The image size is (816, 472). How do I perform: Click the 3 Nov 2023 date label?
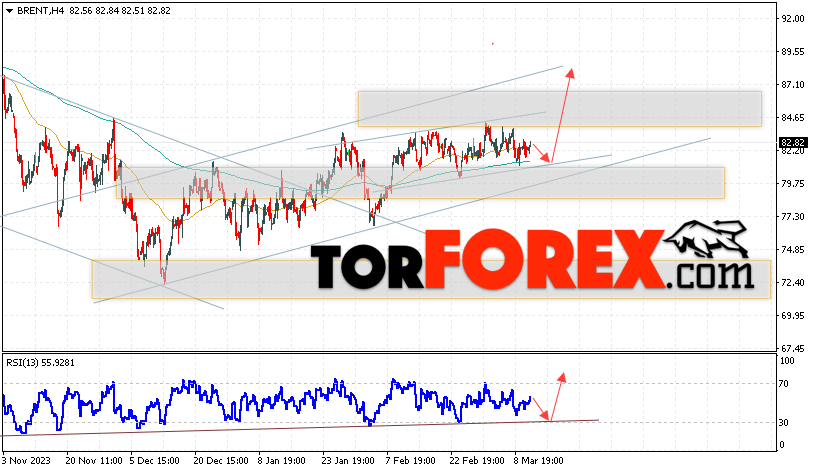tap(27, 461)
